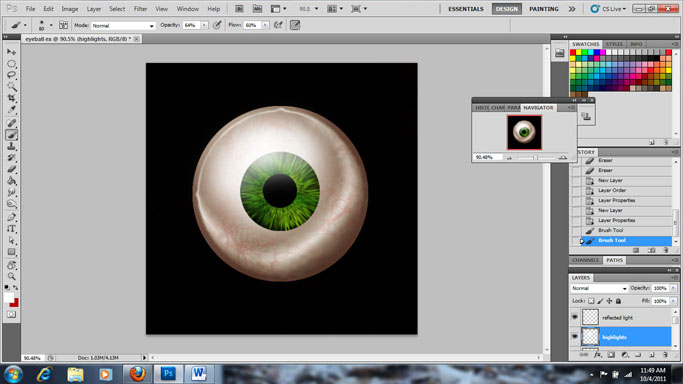This screenshot has height=384, width=683.
Task: Launch Mini Bridge from the top bar
Action: coord(257,9)
